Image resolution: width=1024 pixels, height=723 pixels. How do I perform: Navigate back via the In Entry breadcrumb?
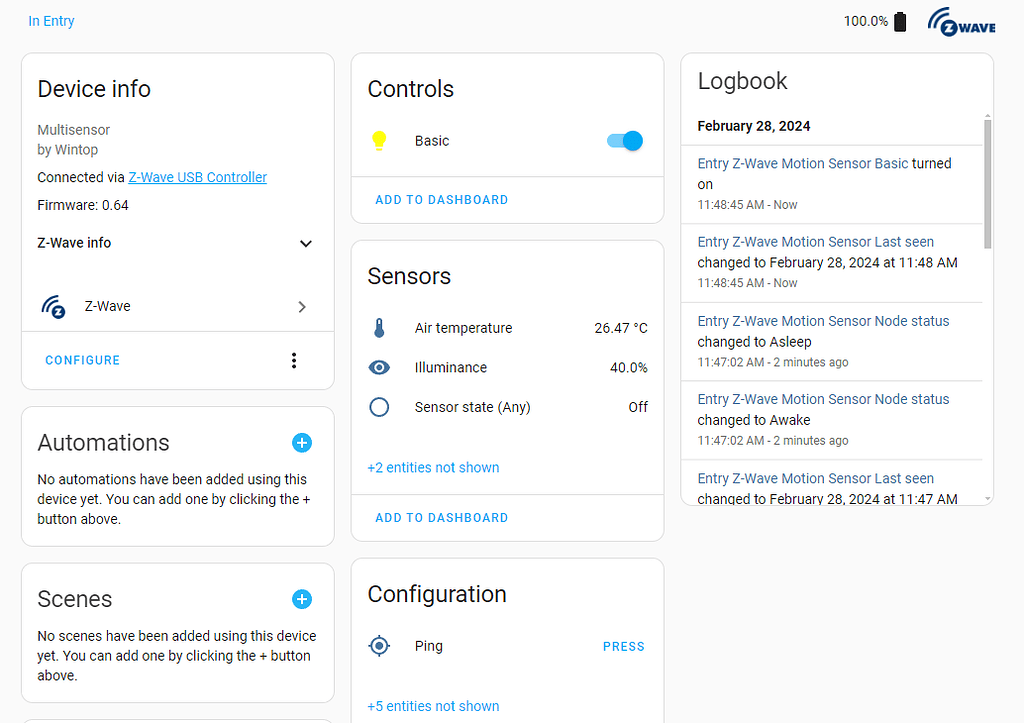click(x=51, y=21)
